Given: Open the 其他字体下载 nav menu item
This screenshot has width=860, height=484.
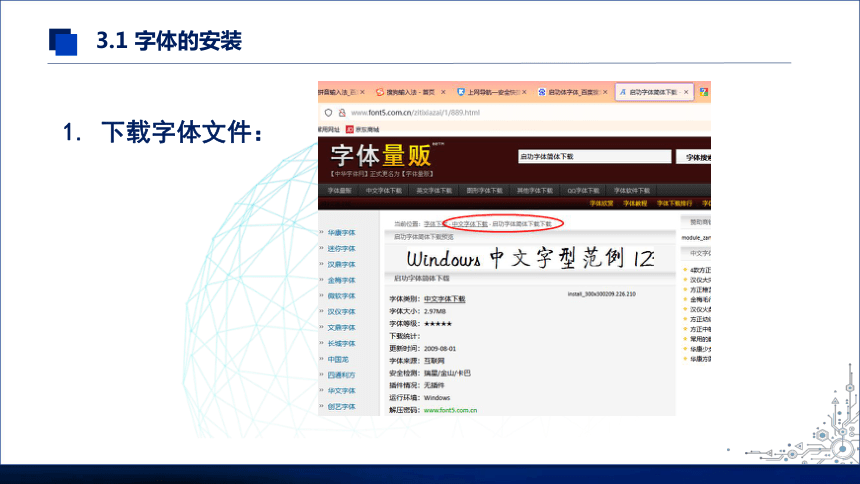Looking at the screenshot, I should 535,190.
